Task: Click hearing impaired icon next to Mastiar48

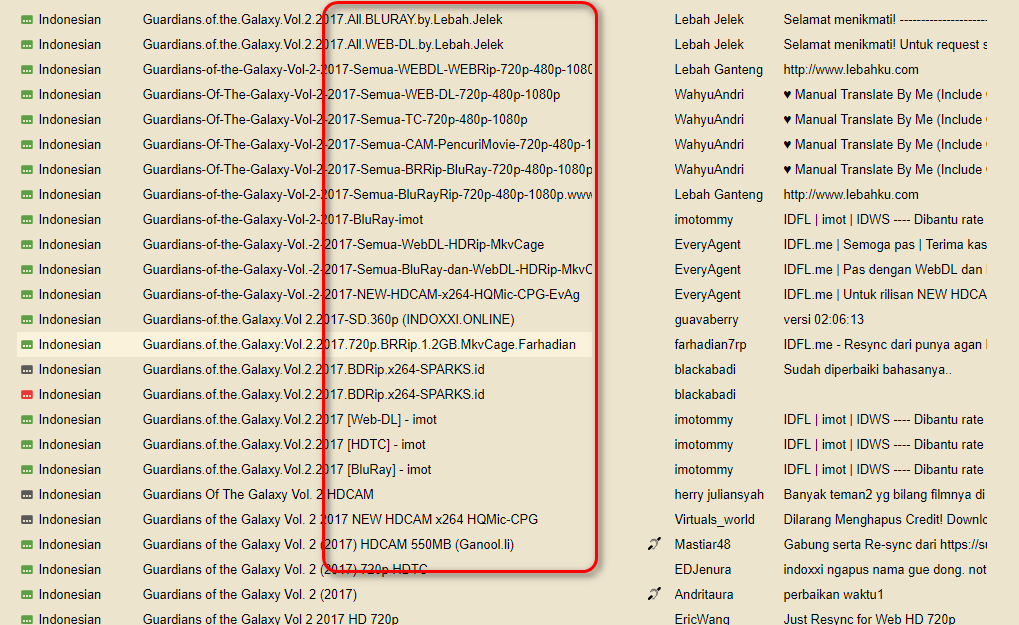Action: (654, 544)
